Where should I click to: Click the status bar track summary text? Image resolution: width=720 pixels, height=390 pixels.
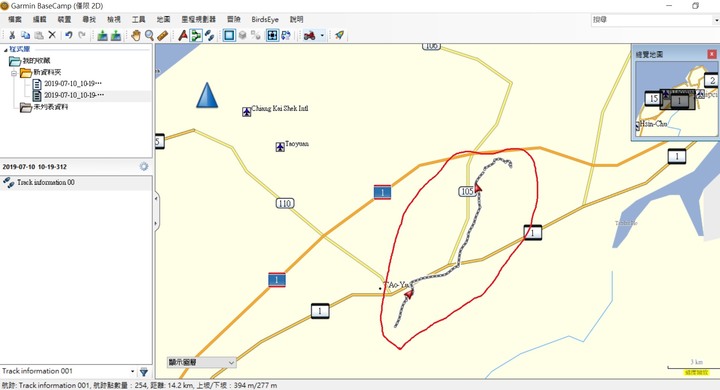pos(139,385)
